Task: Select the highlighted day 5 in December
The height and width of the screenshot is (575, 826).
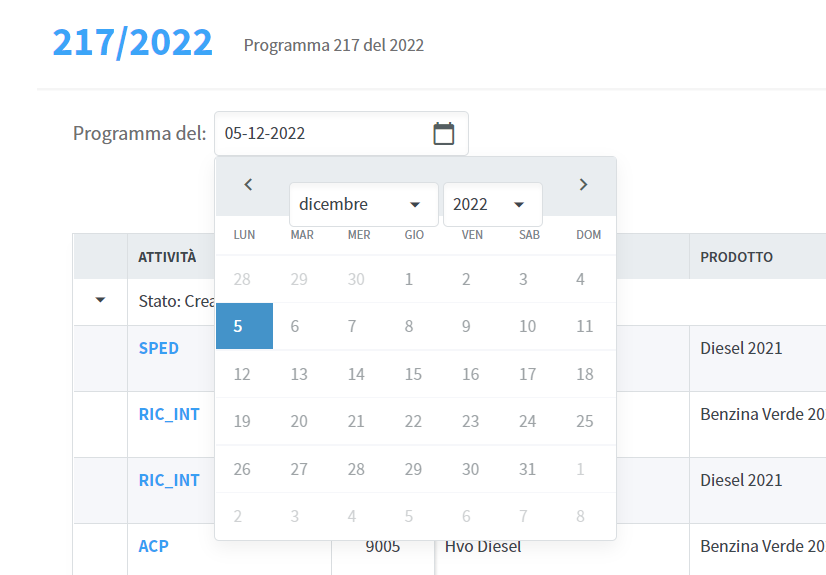Action: (x=244, y=326)
